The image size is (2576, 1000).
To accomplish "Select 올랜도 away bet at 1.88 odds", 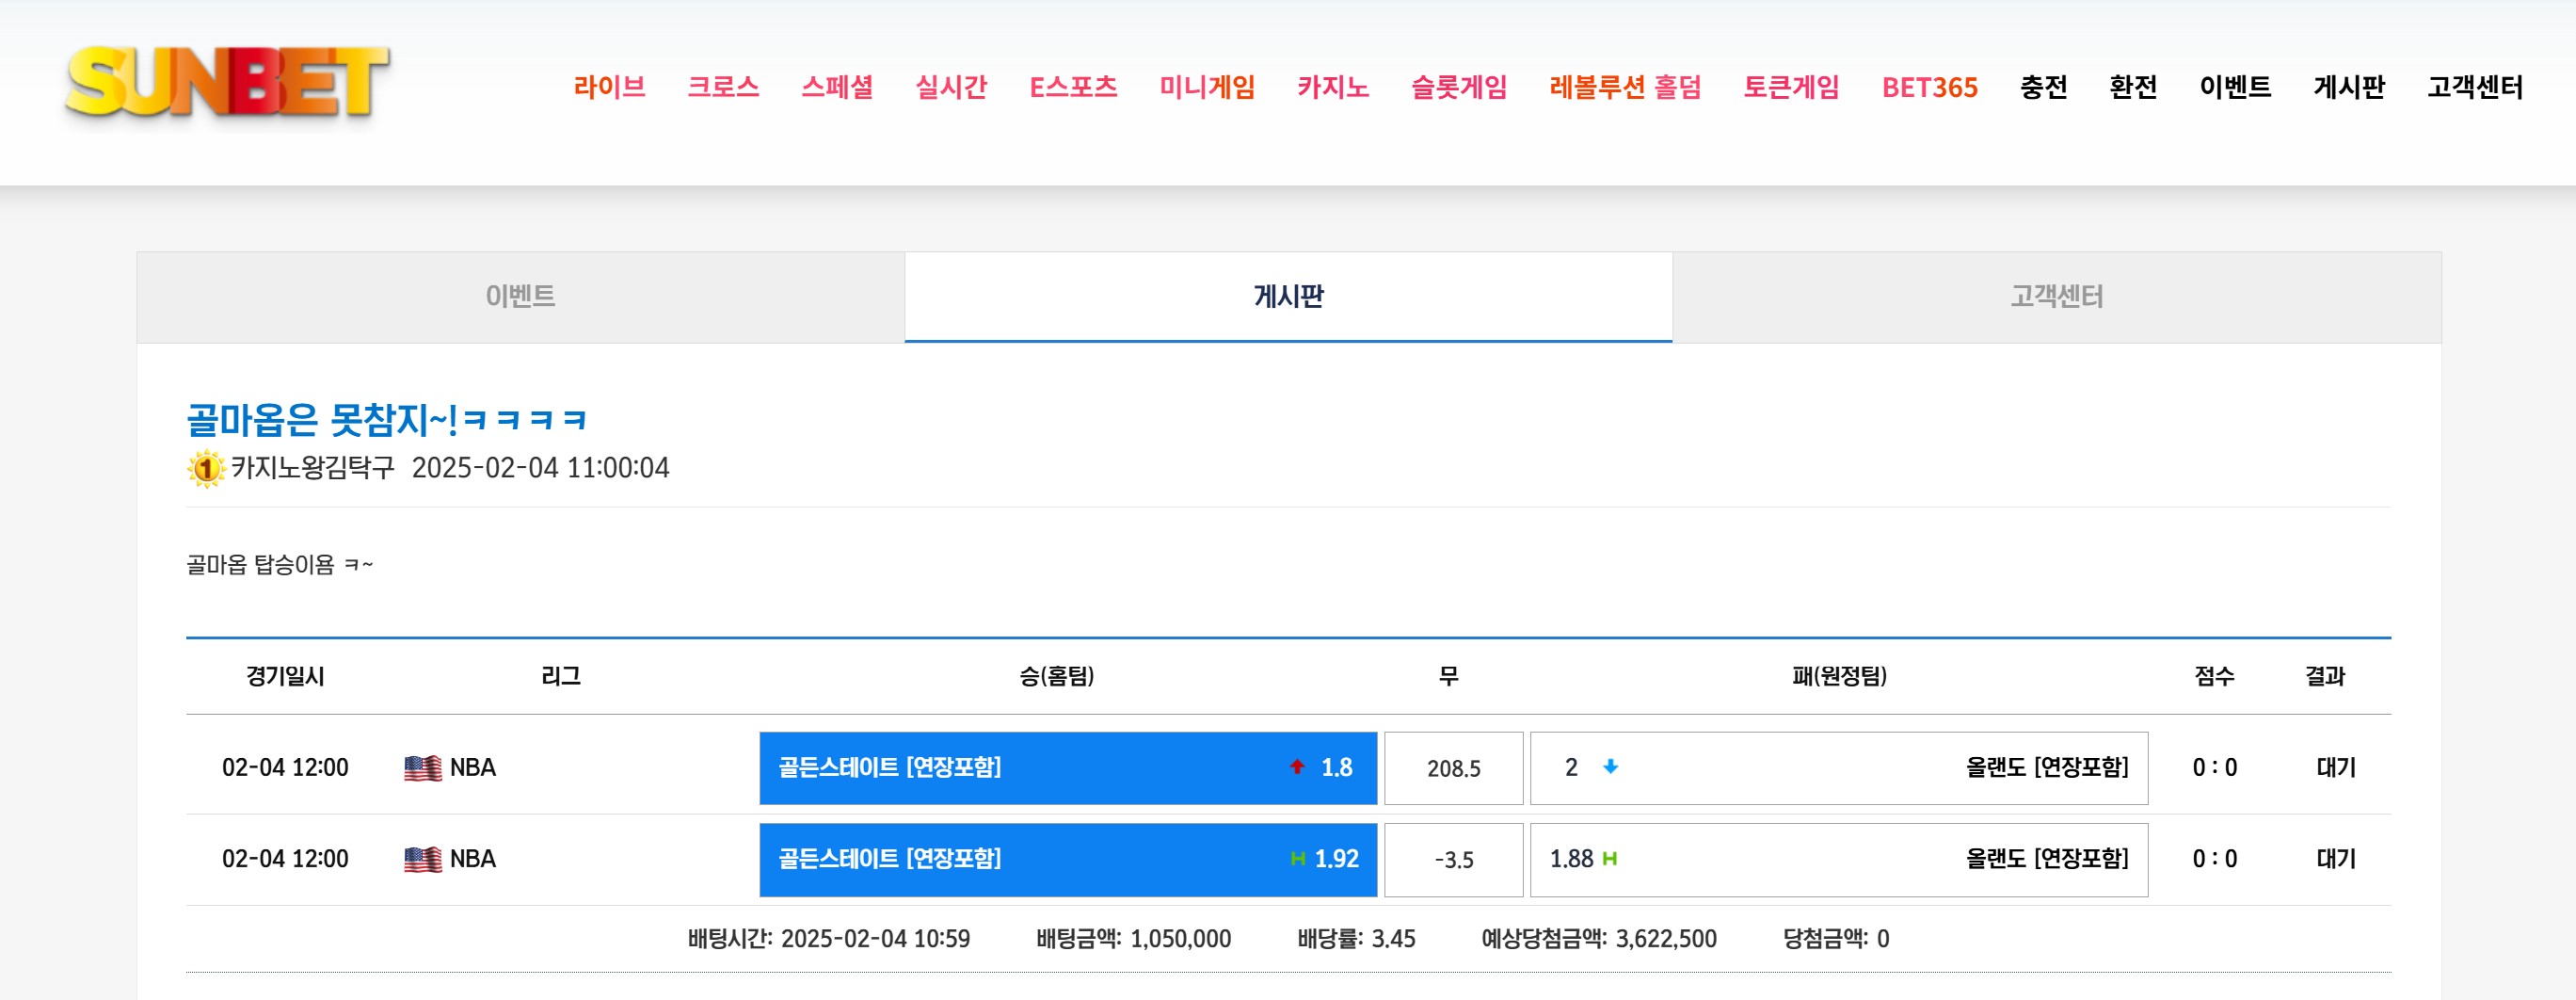I will click(x=1838, y=859).
